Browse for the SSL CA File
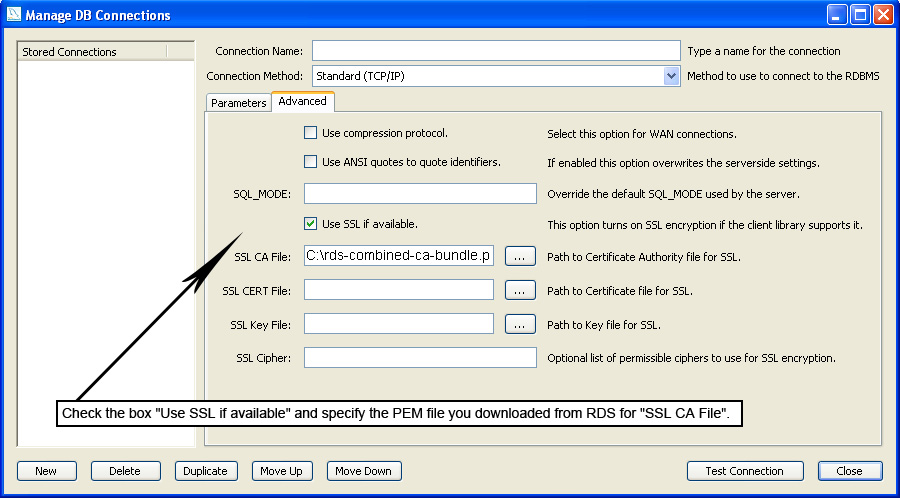This screenshot has width=900, height=498. coord(520,256)
